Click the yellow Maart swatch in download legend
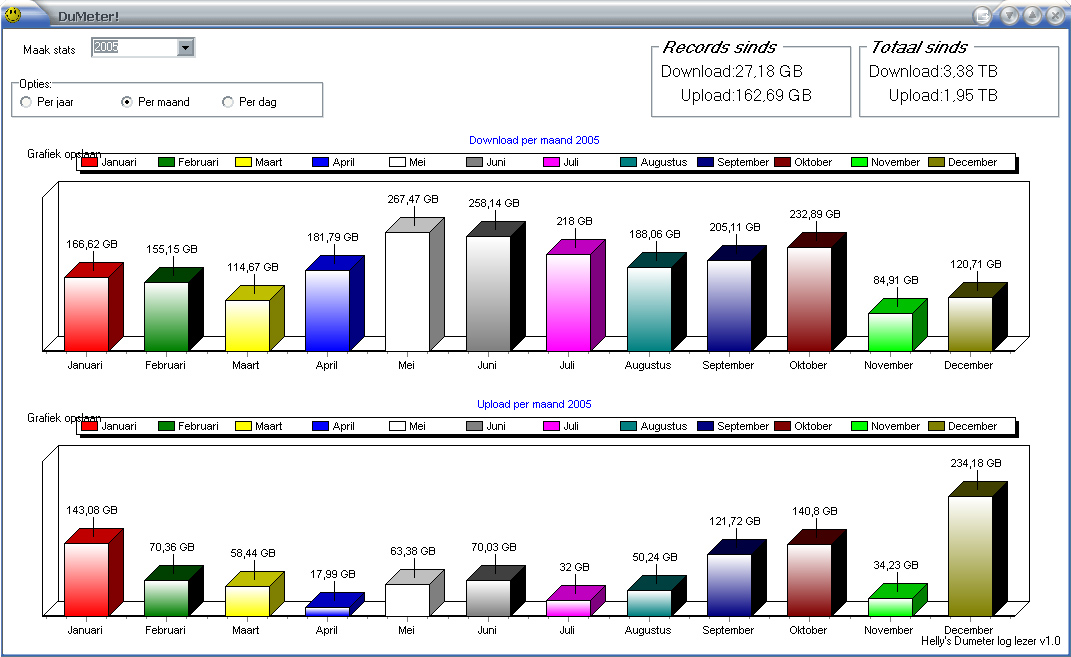This screenshot has height=657, width=1071. 243,162
